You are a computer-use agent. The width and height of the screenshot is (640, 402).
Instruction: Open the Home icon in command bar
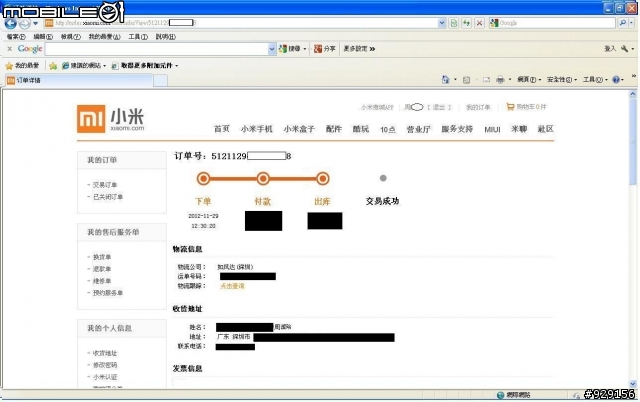[x=445, y=80]
